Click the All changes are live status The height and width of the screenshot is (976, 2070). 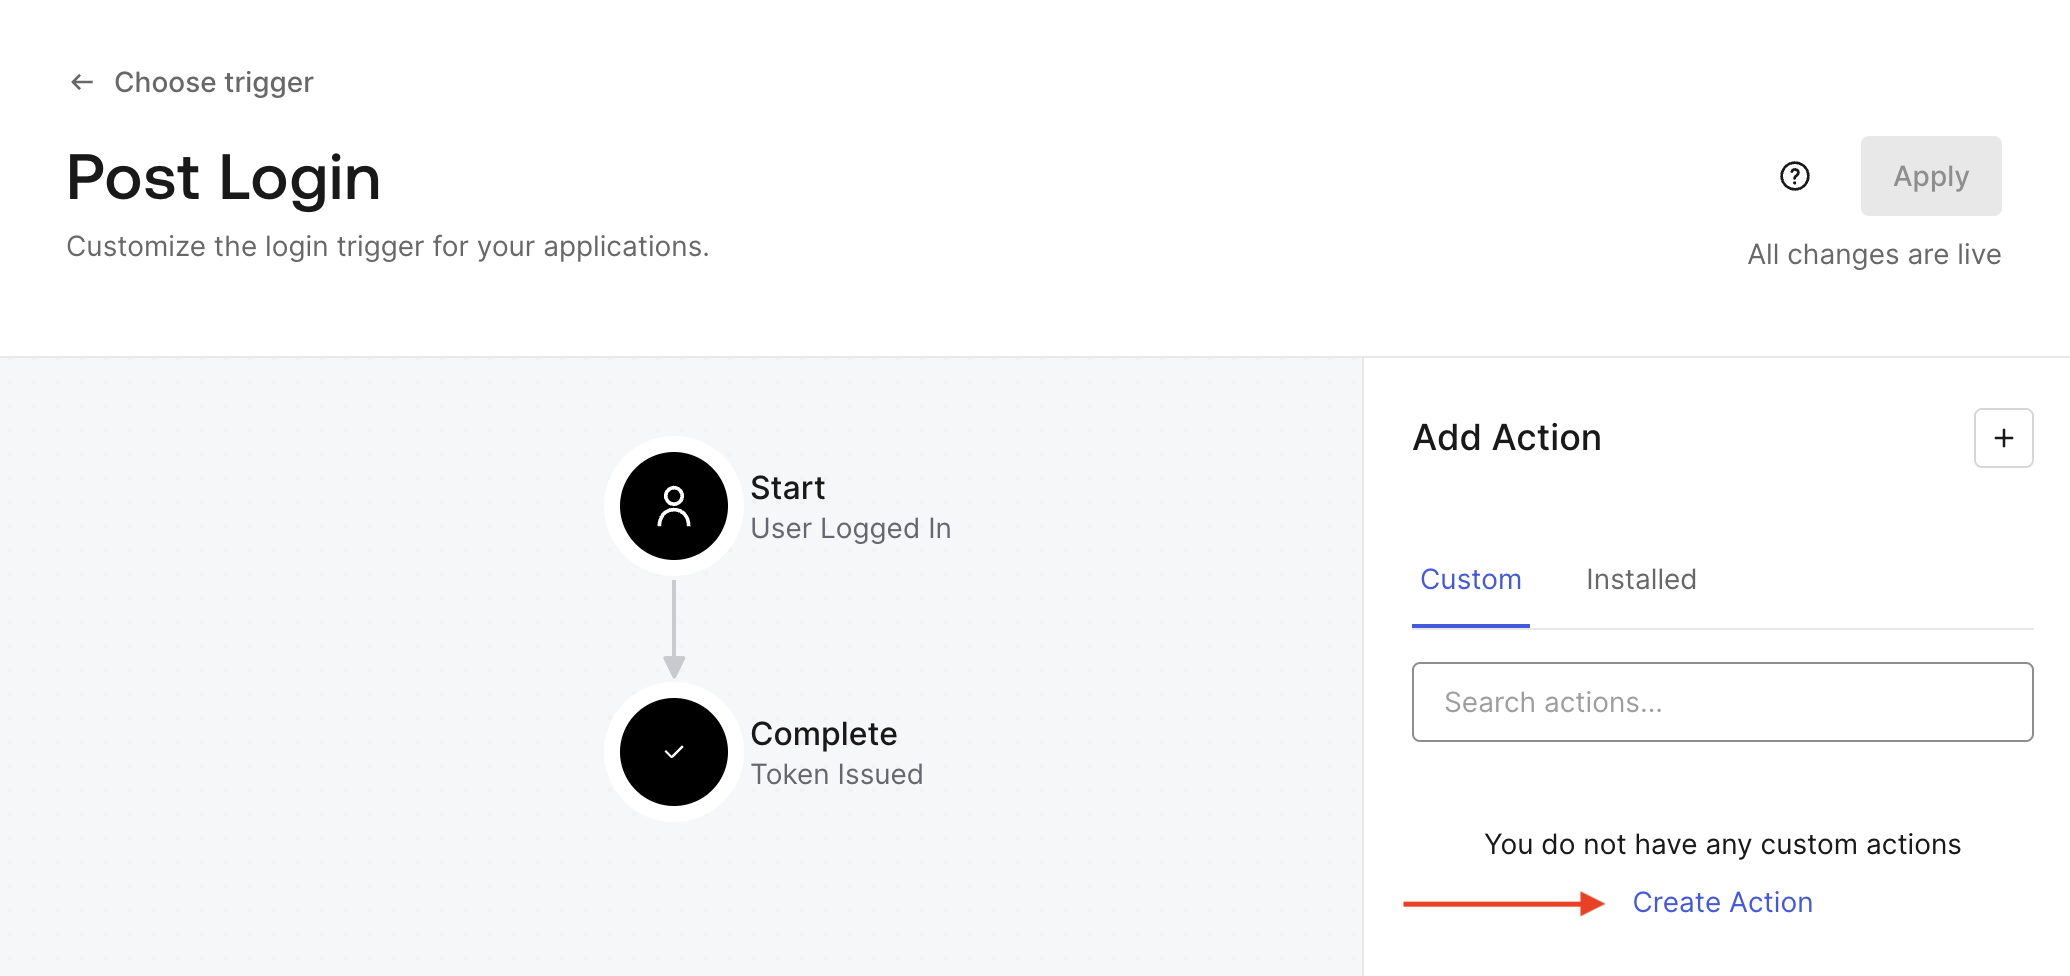point(1874,254)
